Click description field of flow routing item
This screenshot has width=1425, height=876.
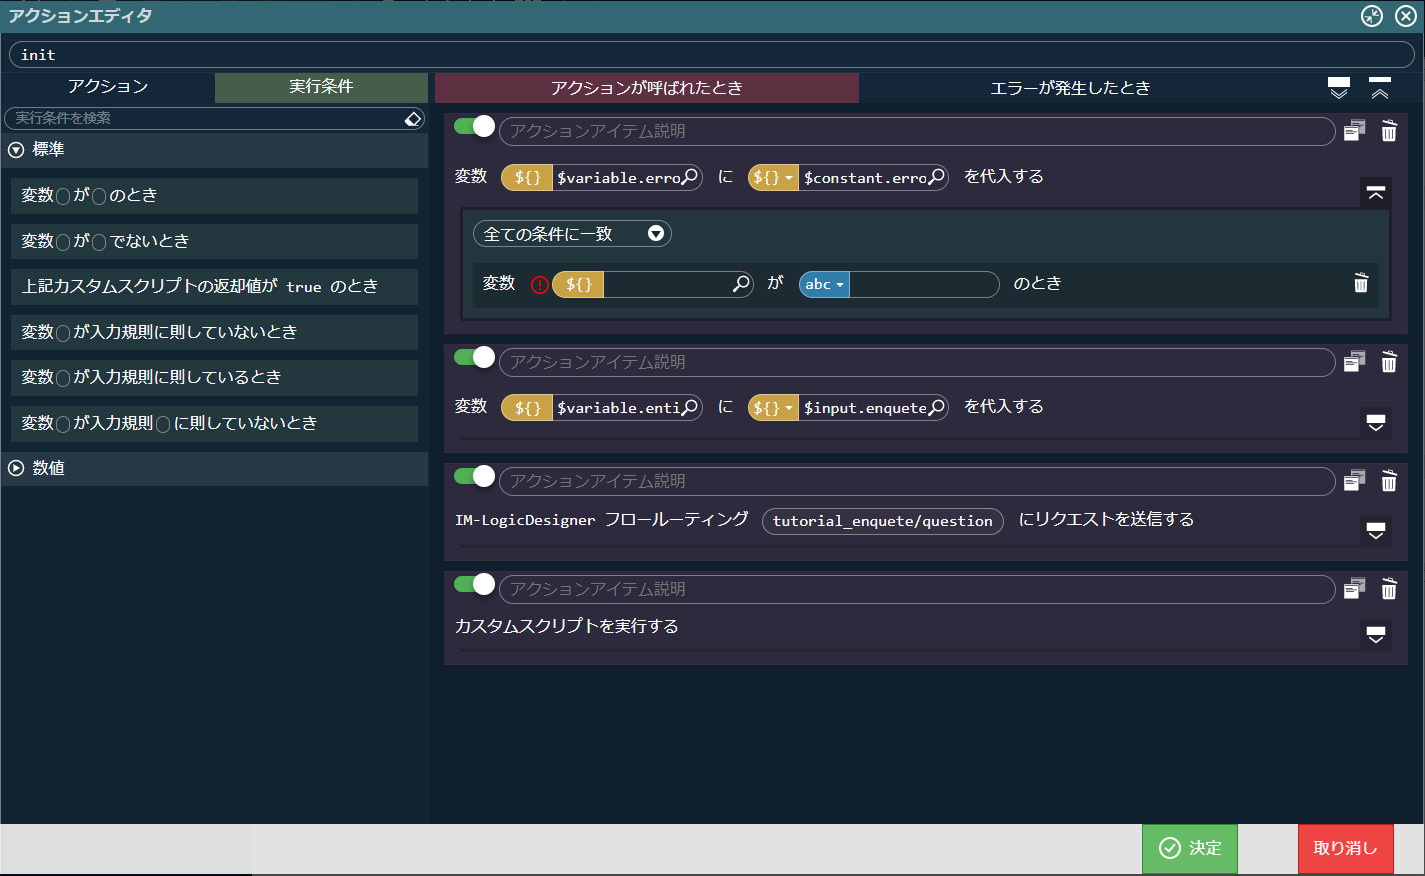(917, 481)
